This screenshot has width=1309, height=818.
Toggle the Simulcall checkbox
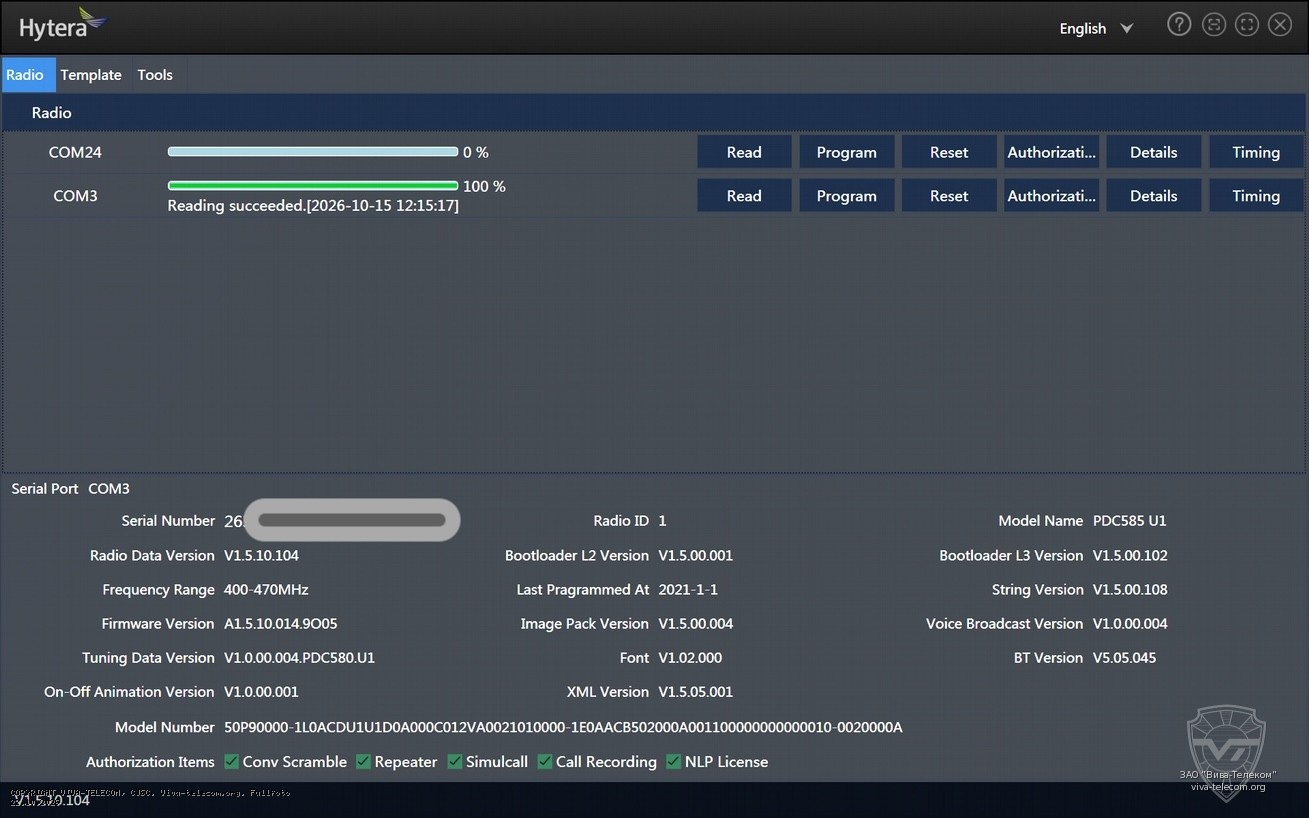(x=455, y=762)
